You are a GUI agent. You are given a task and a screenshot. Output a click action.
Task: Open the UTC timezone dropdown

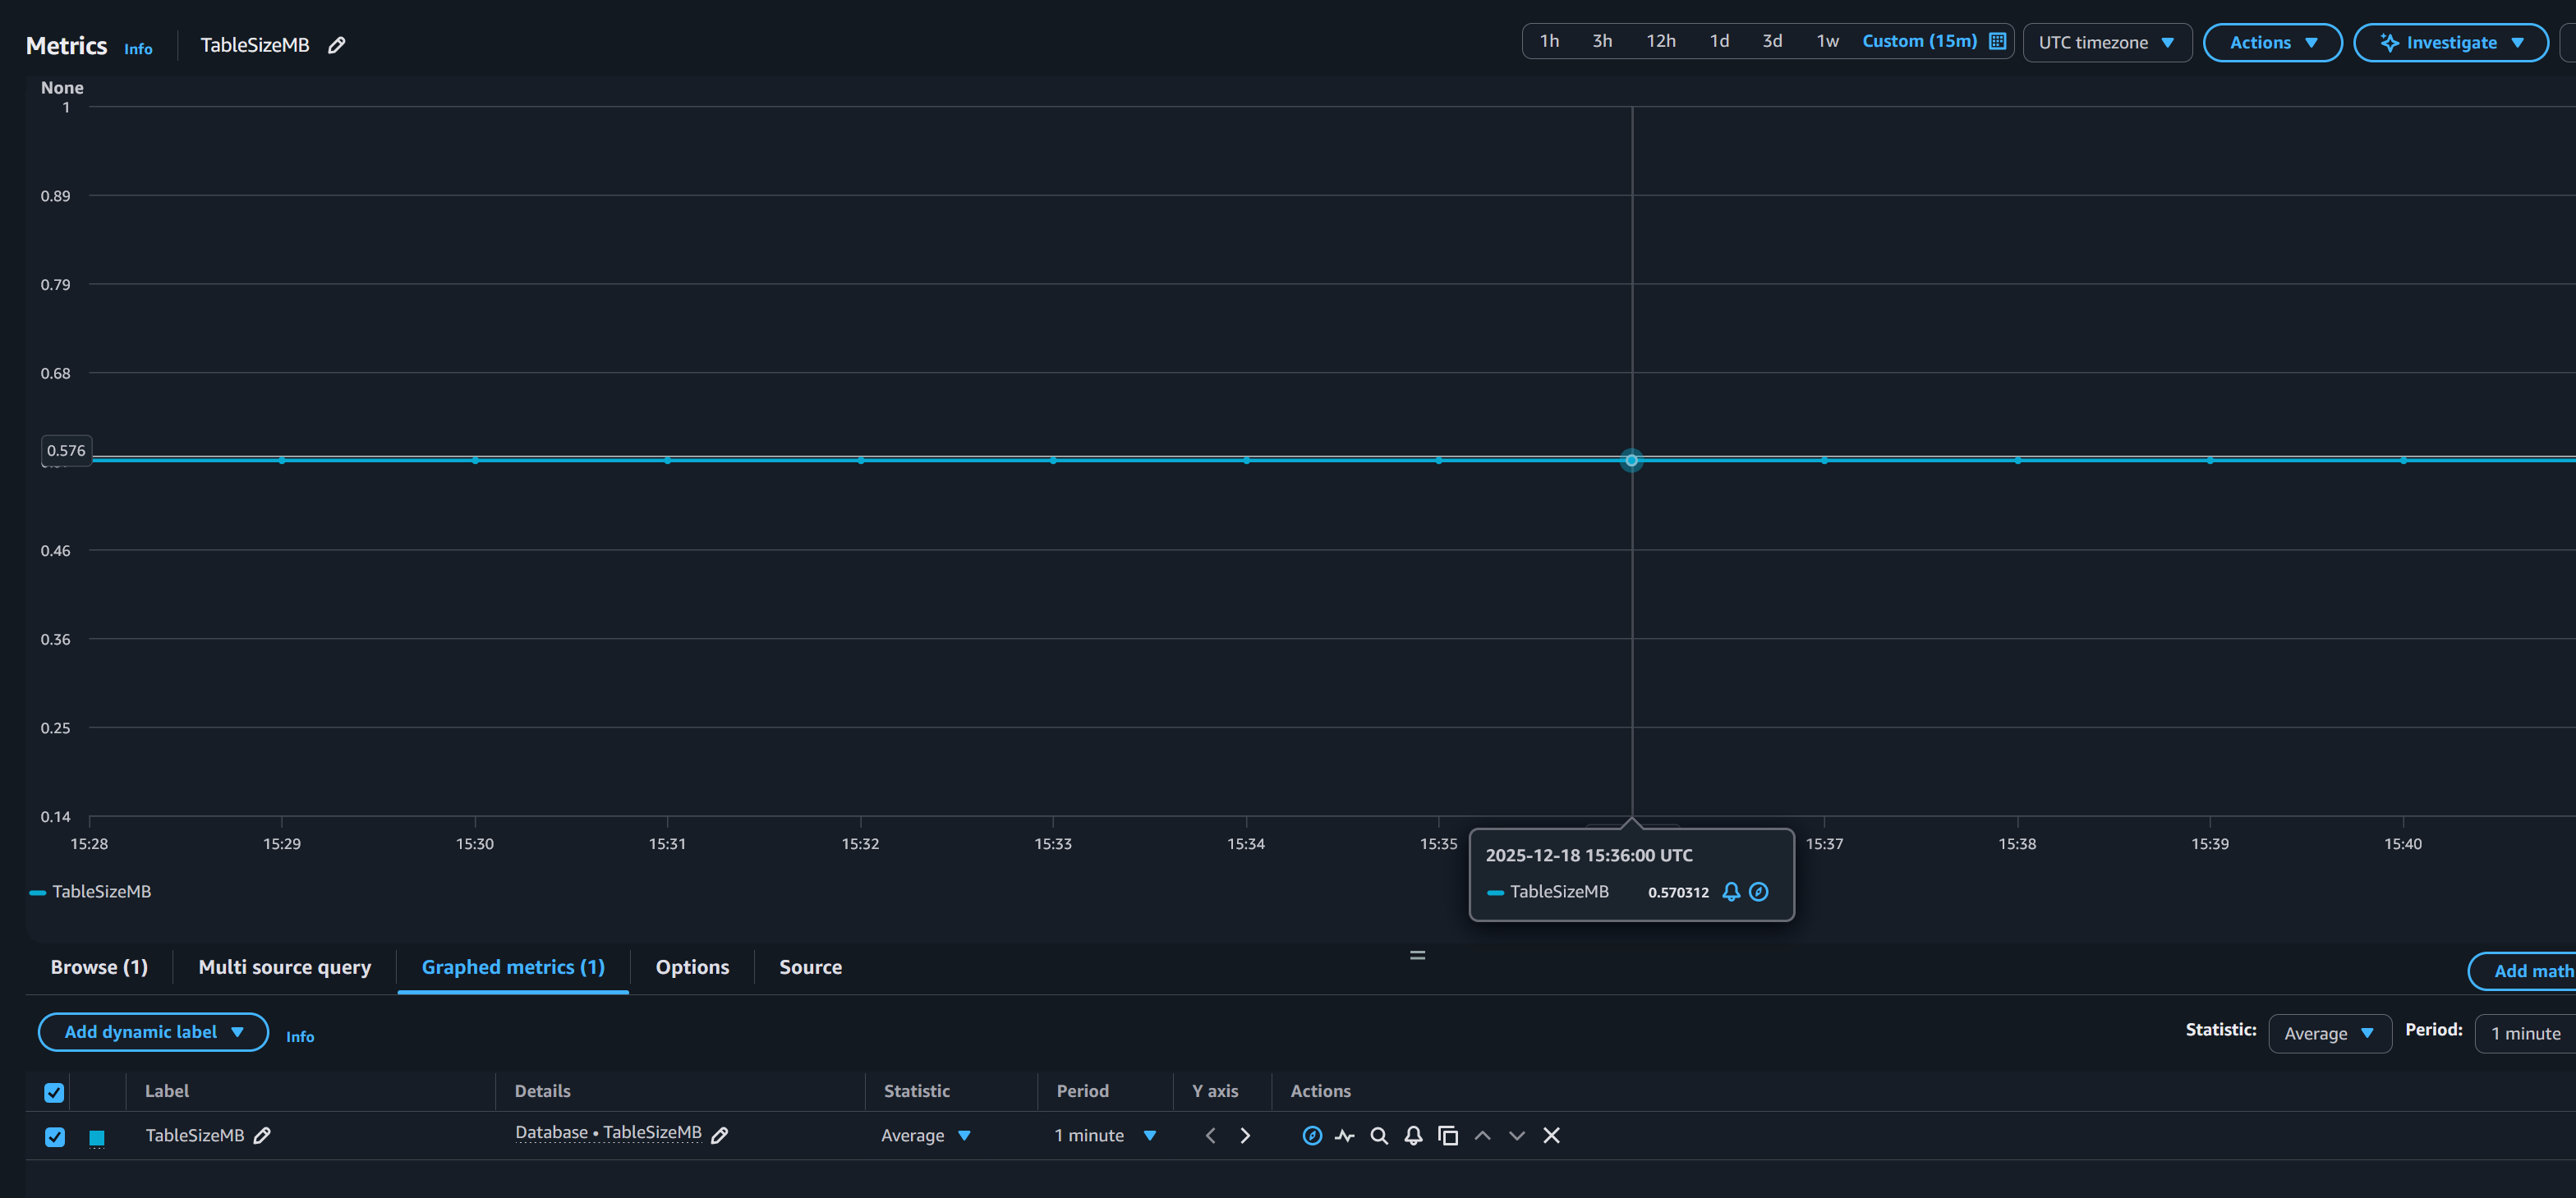tap(2106, 42)
